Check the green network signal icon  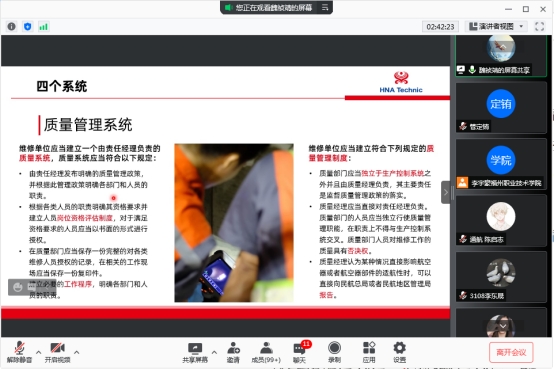coord(44,27)
